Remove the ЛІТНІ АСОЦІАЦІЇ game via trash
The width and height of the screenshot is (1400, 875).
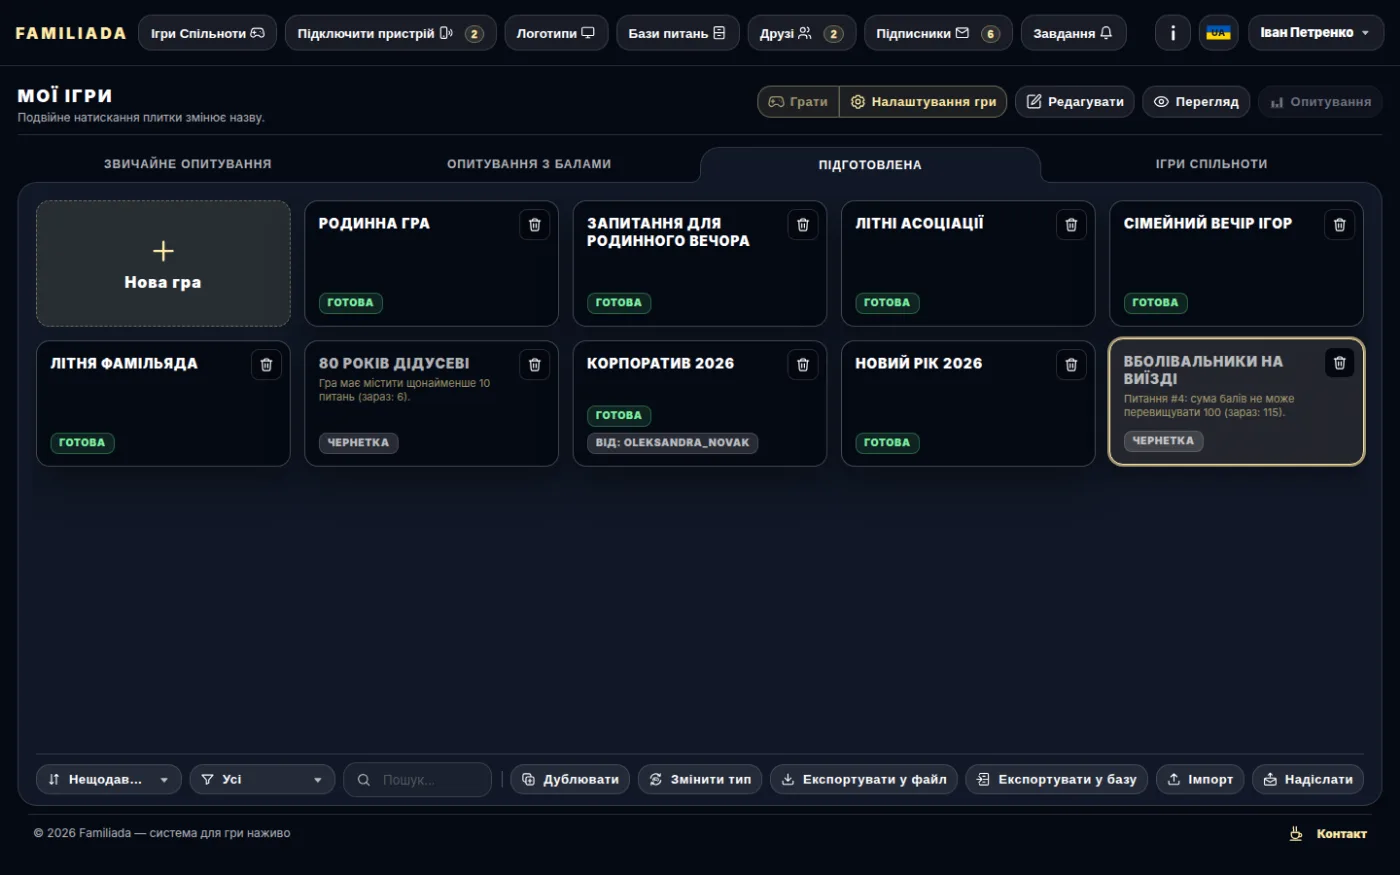[1071, 225]
